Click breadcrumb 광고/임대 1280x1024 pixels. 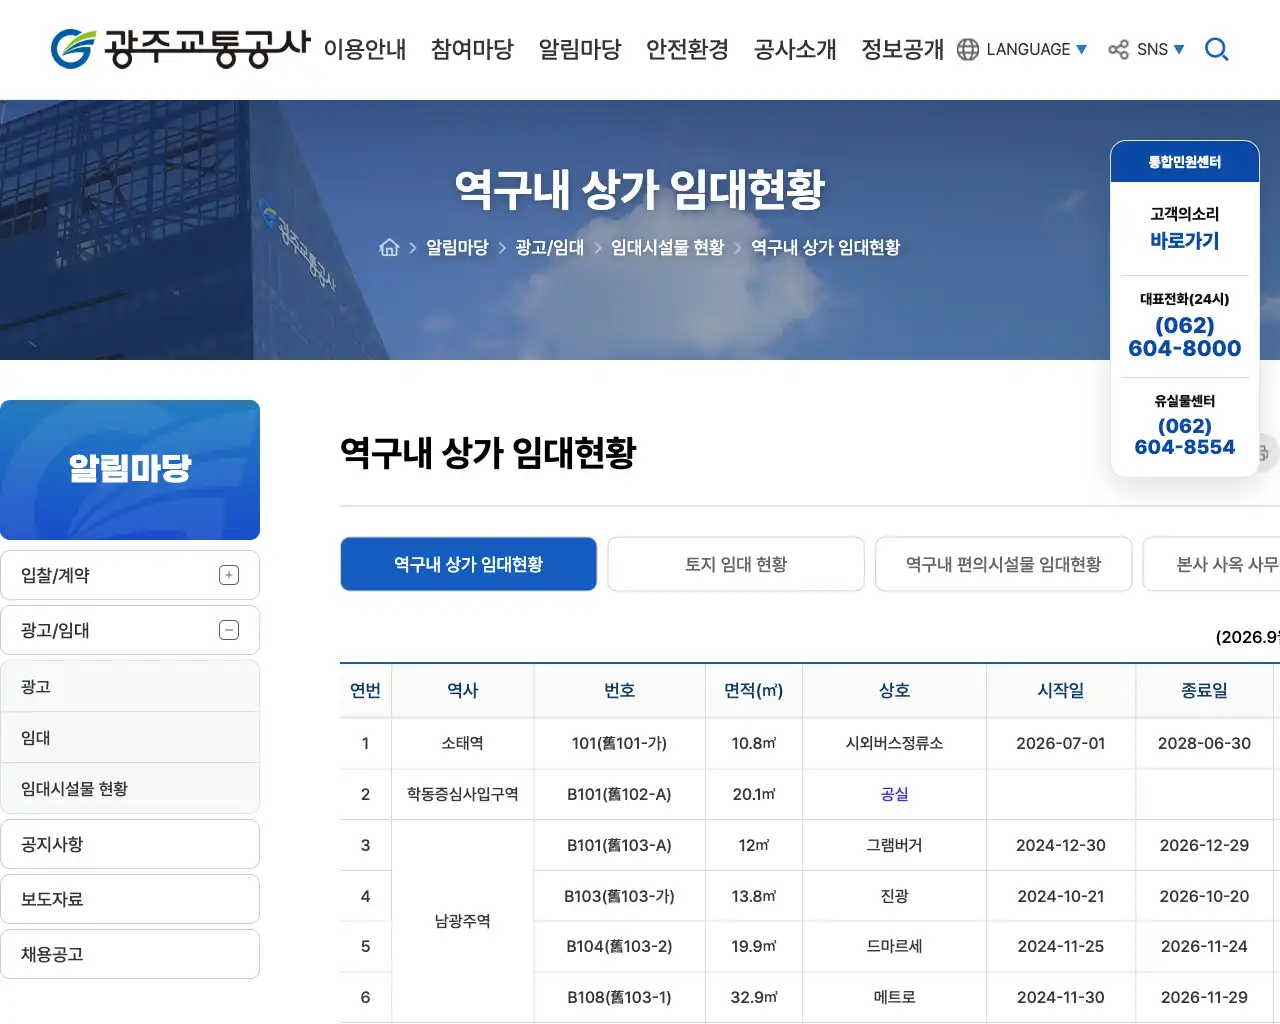pyautogui.click(x=549, y=247)
